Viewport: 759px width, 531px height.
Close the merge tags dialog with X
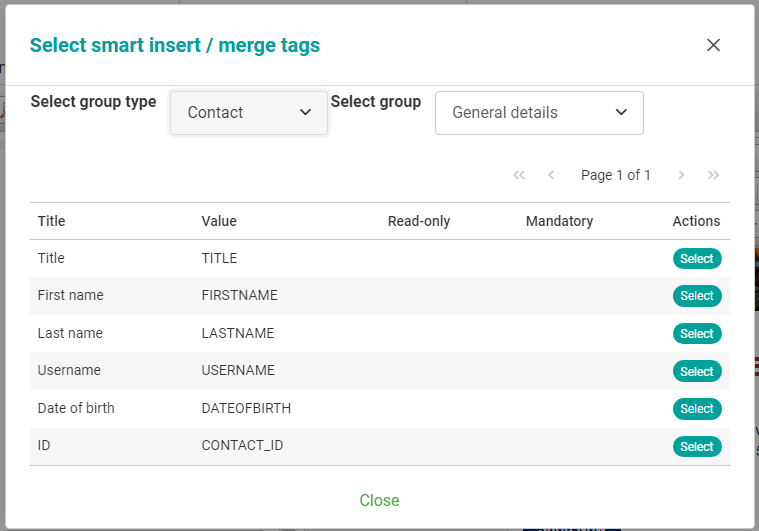click(713, 45)
